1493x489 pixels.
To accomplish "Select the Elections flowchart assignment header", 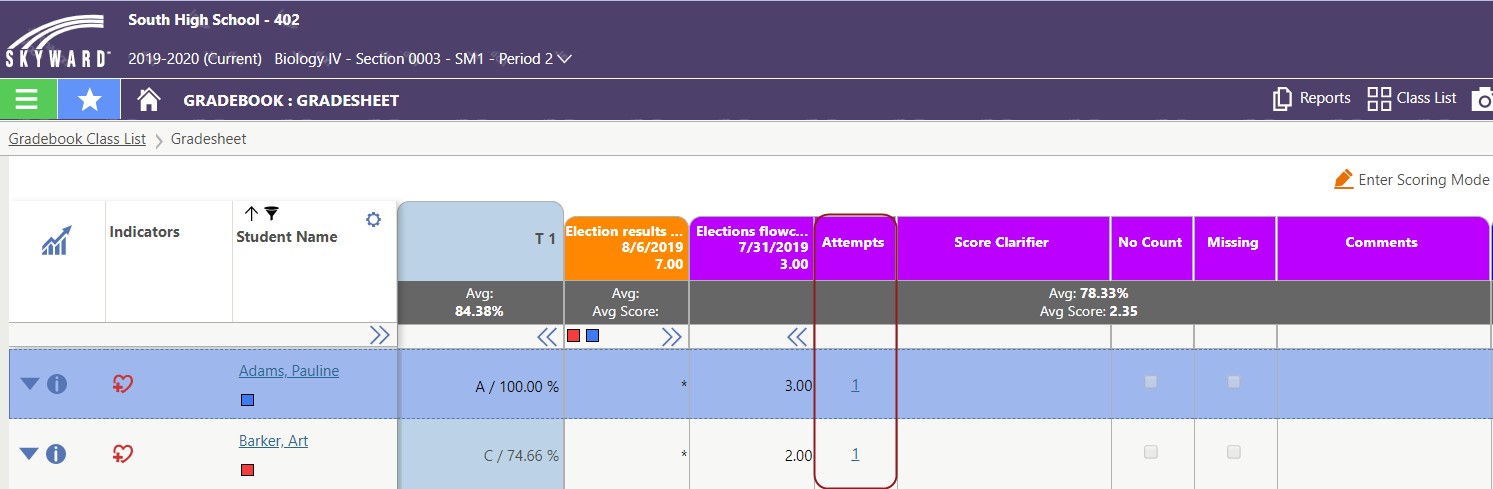I will [752, 247].
